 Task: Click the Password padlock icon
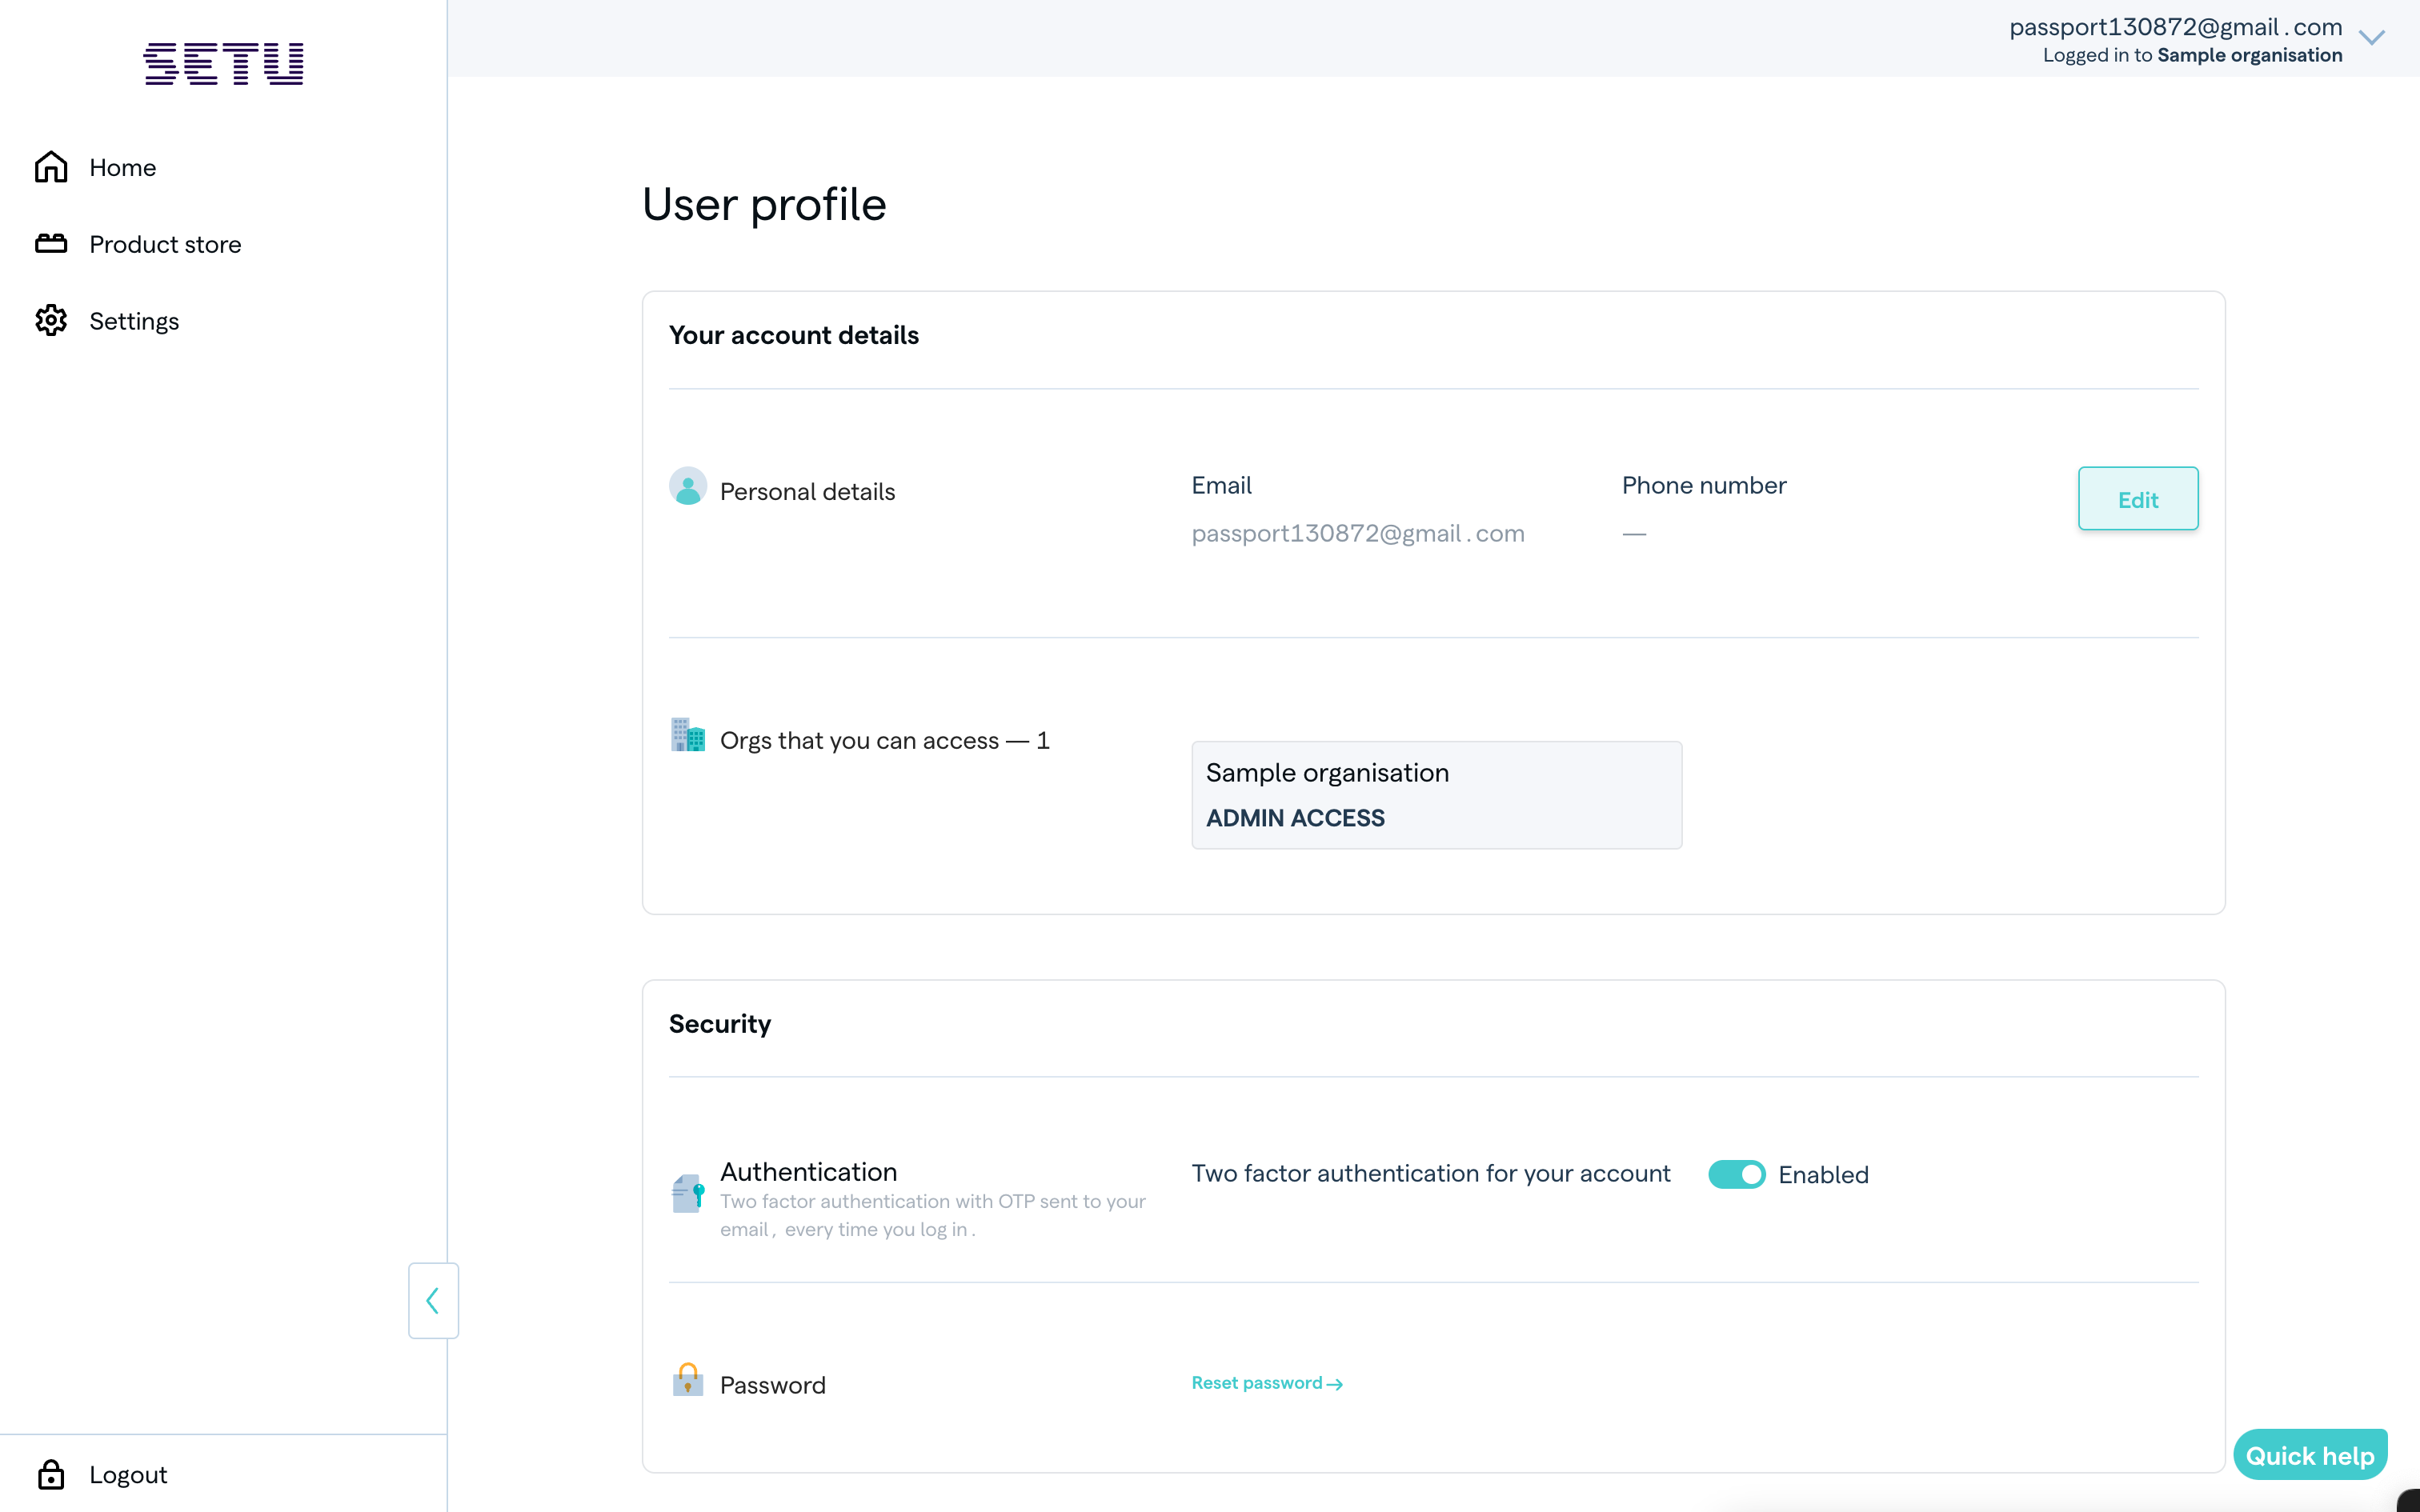(688, 1380)
